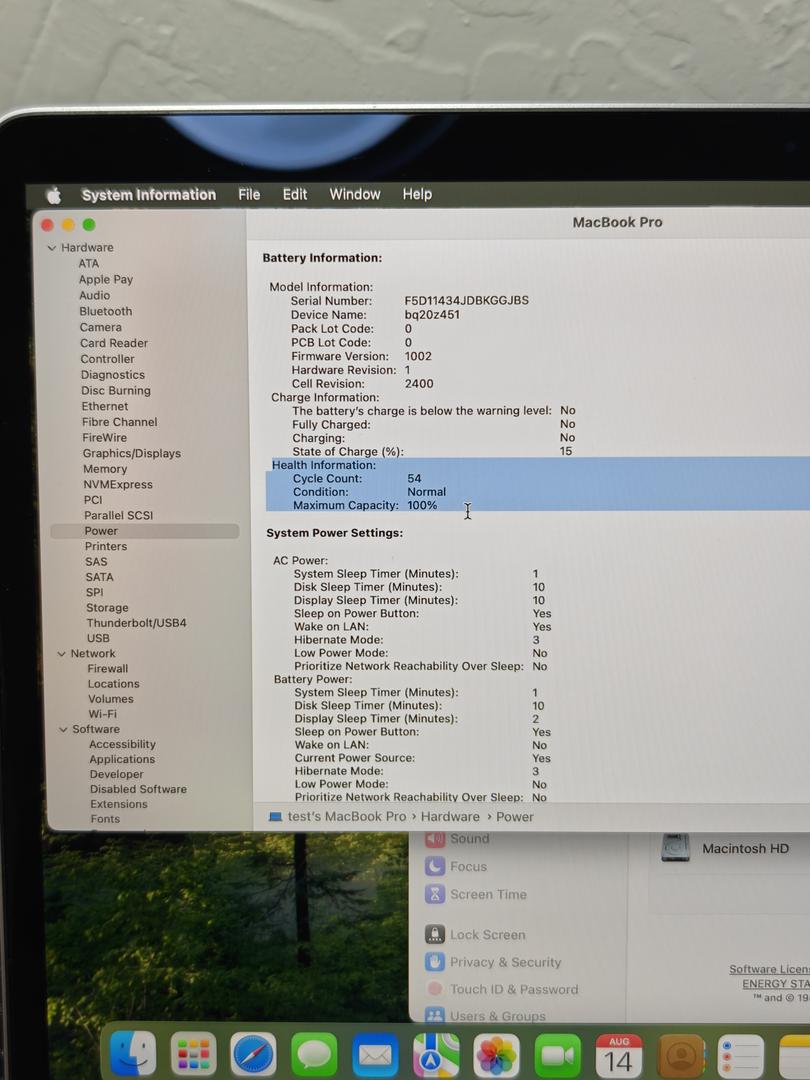810x1080 pixels.
Task: Click the laptop icon in path bar
Action: click(x=276, y=817)
